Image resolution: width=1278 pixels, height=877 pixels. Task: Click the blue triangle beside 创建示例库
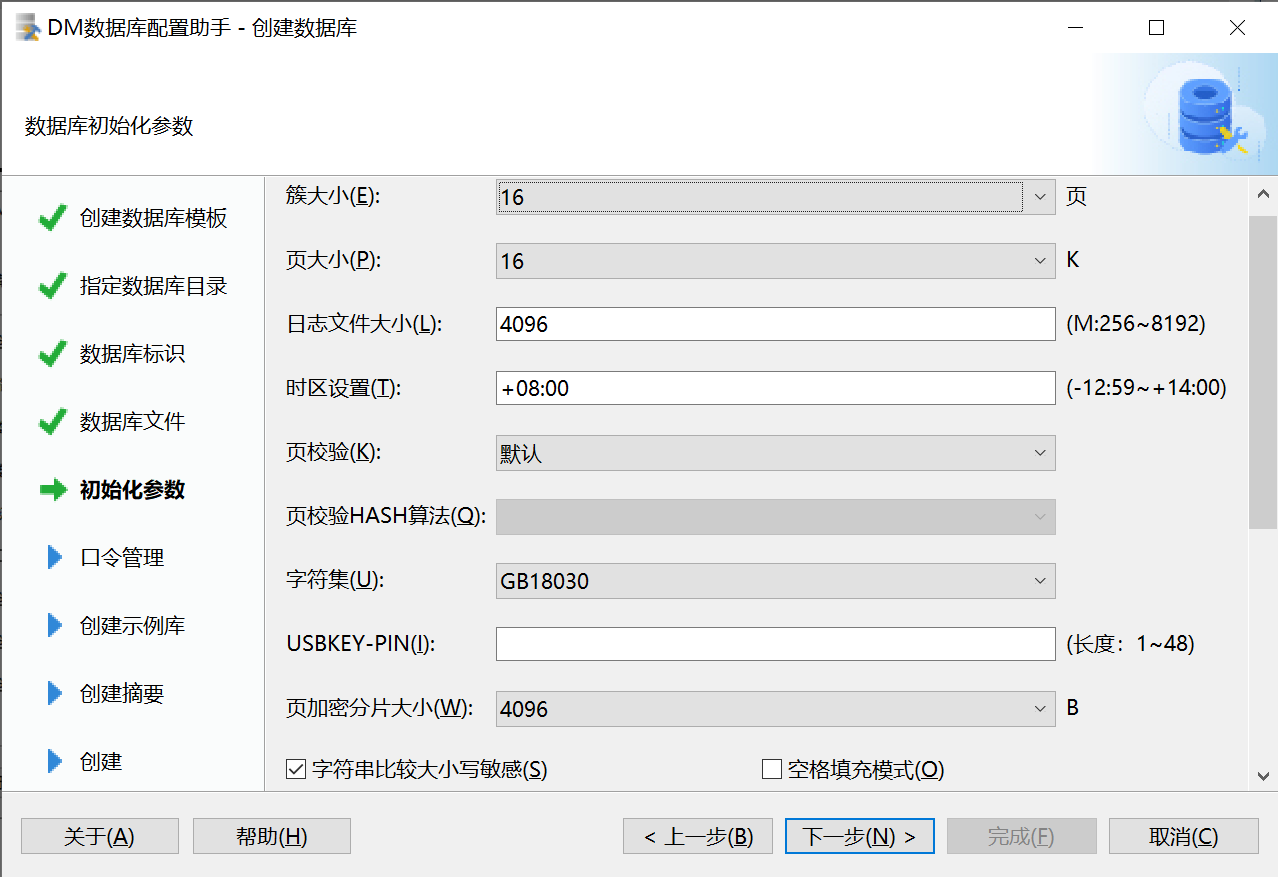(x=55, y=626)
